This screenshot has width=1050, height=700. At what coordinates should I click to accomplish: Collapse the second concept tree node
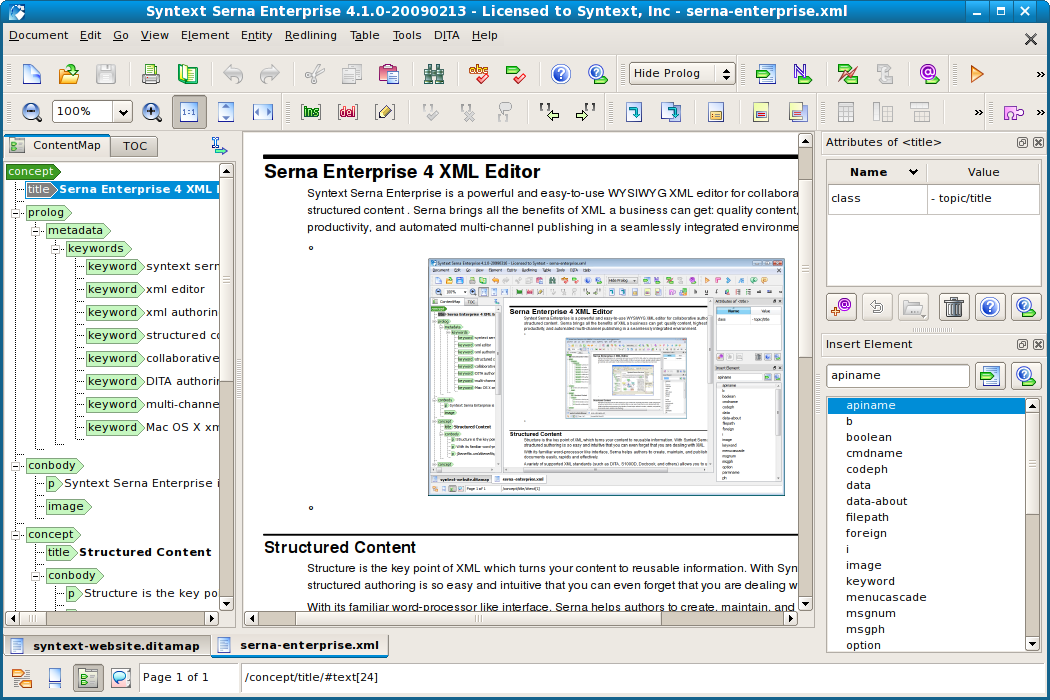coord(15,535)
